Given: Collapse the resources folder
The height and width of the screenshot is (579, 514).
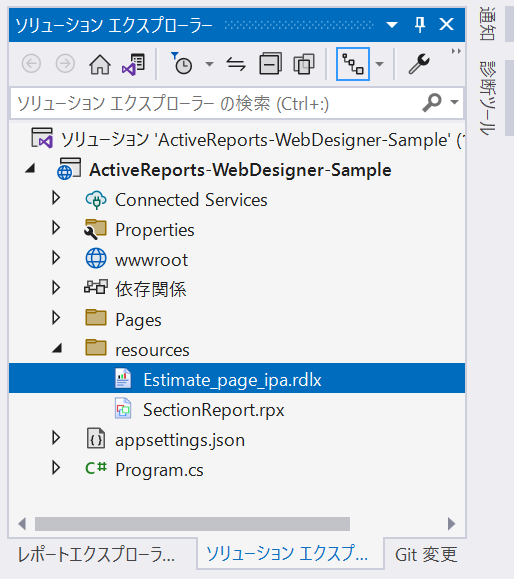Looking at the screenshot, I should point(57,348).
